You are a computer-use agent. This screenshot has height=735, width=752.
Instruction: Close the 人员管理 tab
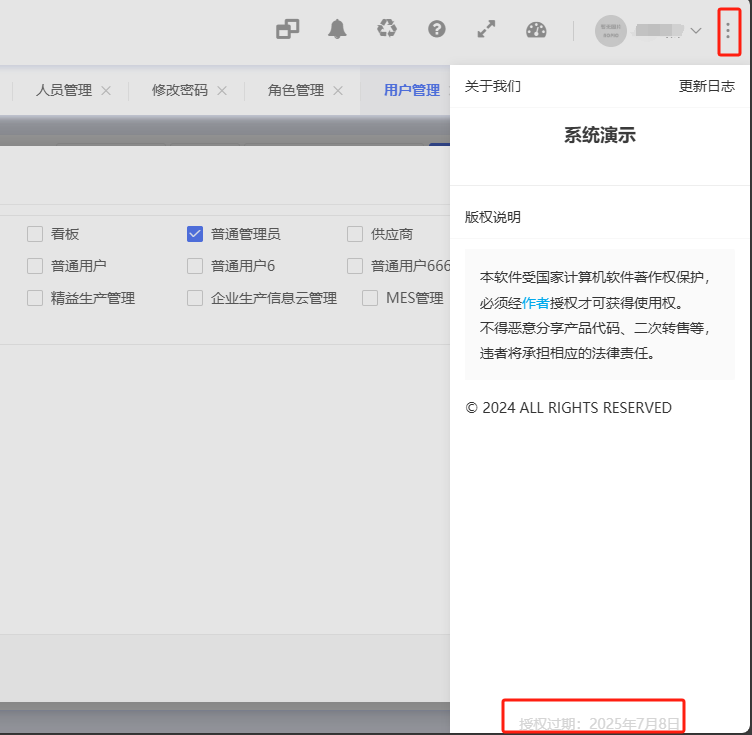point(106,90)
